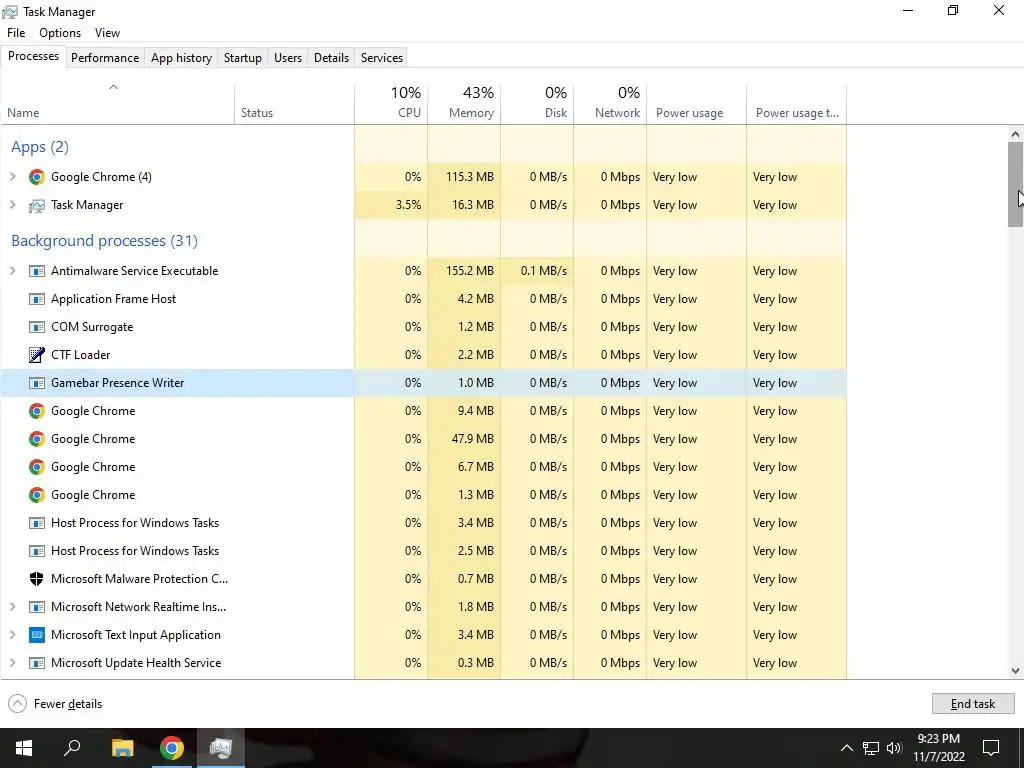
Task: Click the Task Manager title bar icon
Action: click(x=10, y=12)
